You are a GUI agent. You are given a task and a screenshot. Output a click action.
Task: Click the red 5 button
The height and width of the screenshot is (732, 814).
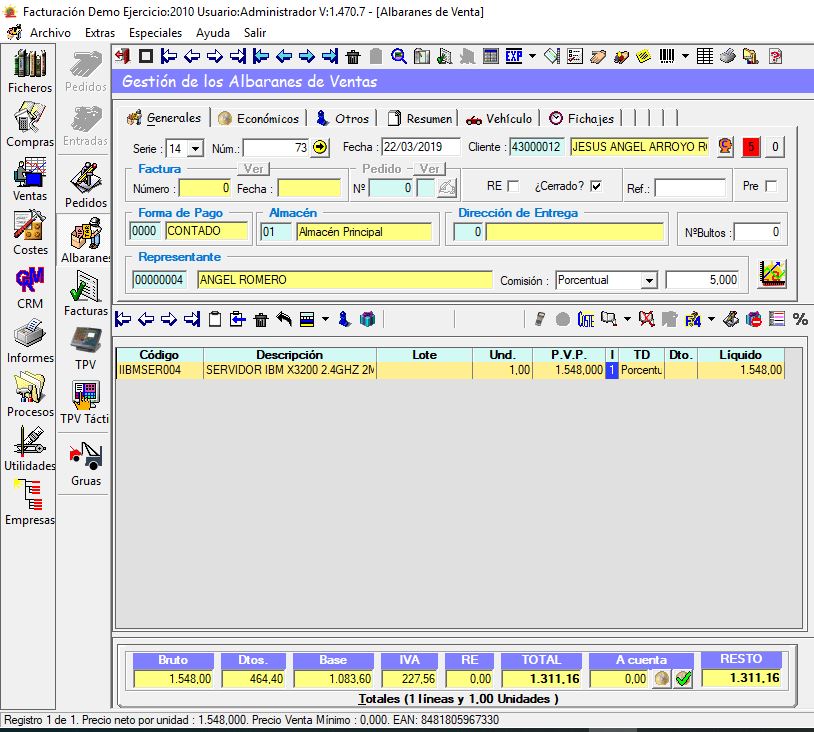click(751, 146)
